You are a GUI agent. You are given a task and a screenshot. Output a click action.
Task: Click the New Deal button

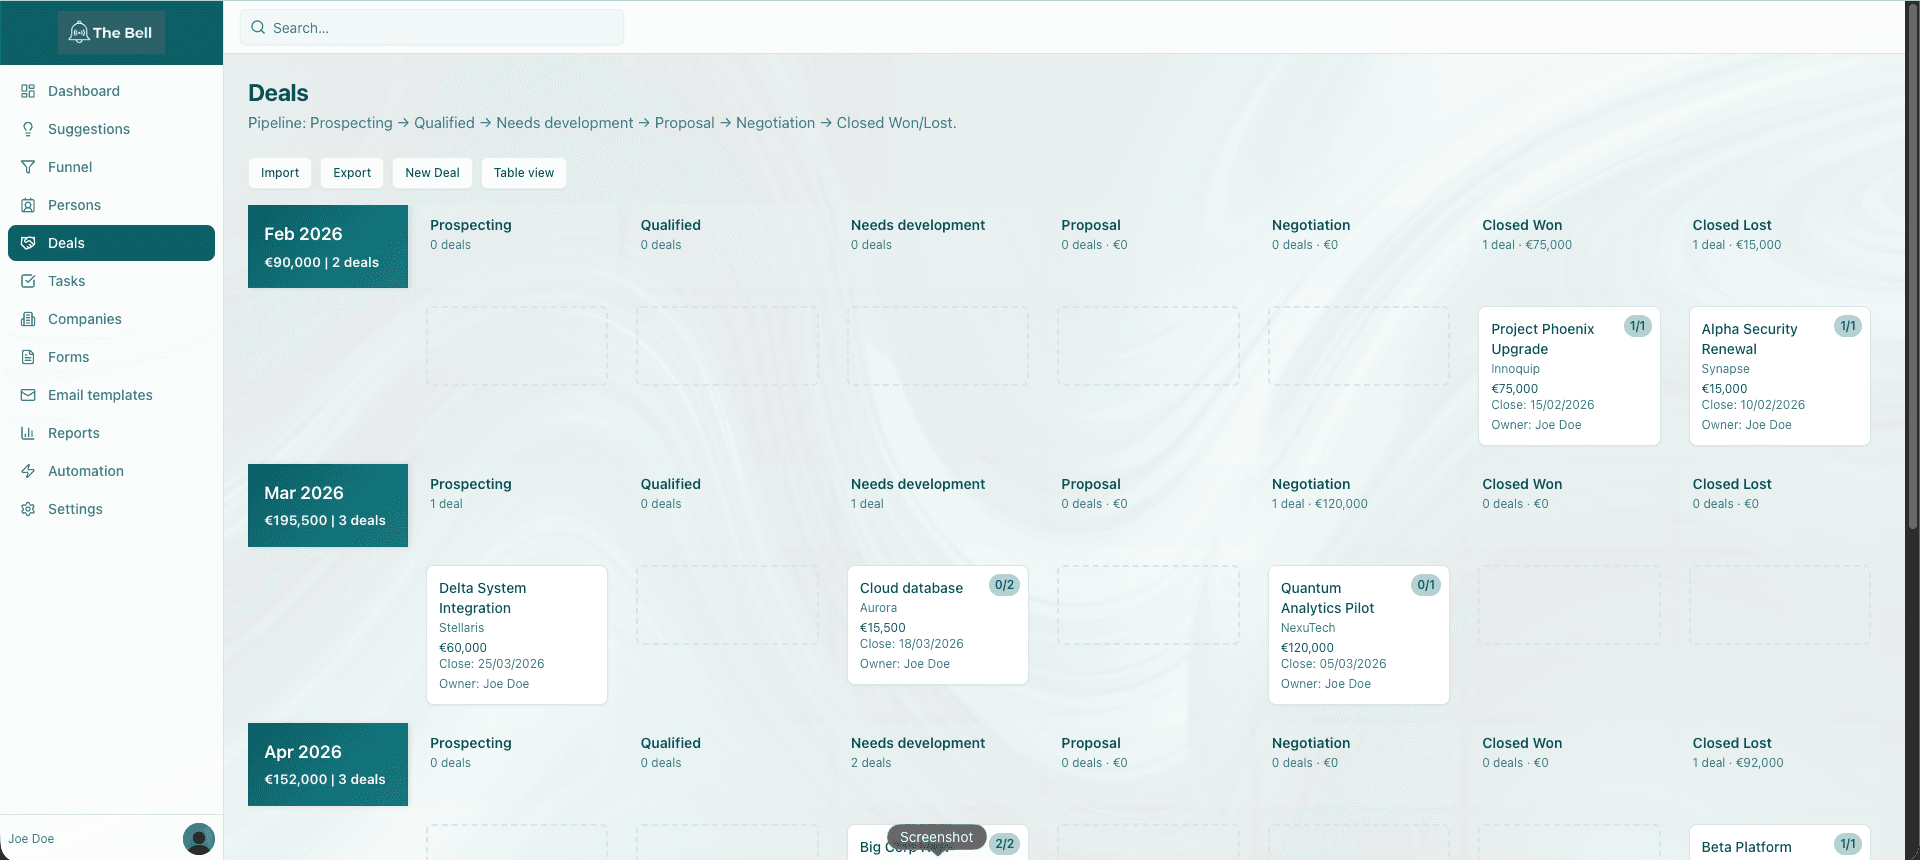pyautogui.click(x=432, y=173)
